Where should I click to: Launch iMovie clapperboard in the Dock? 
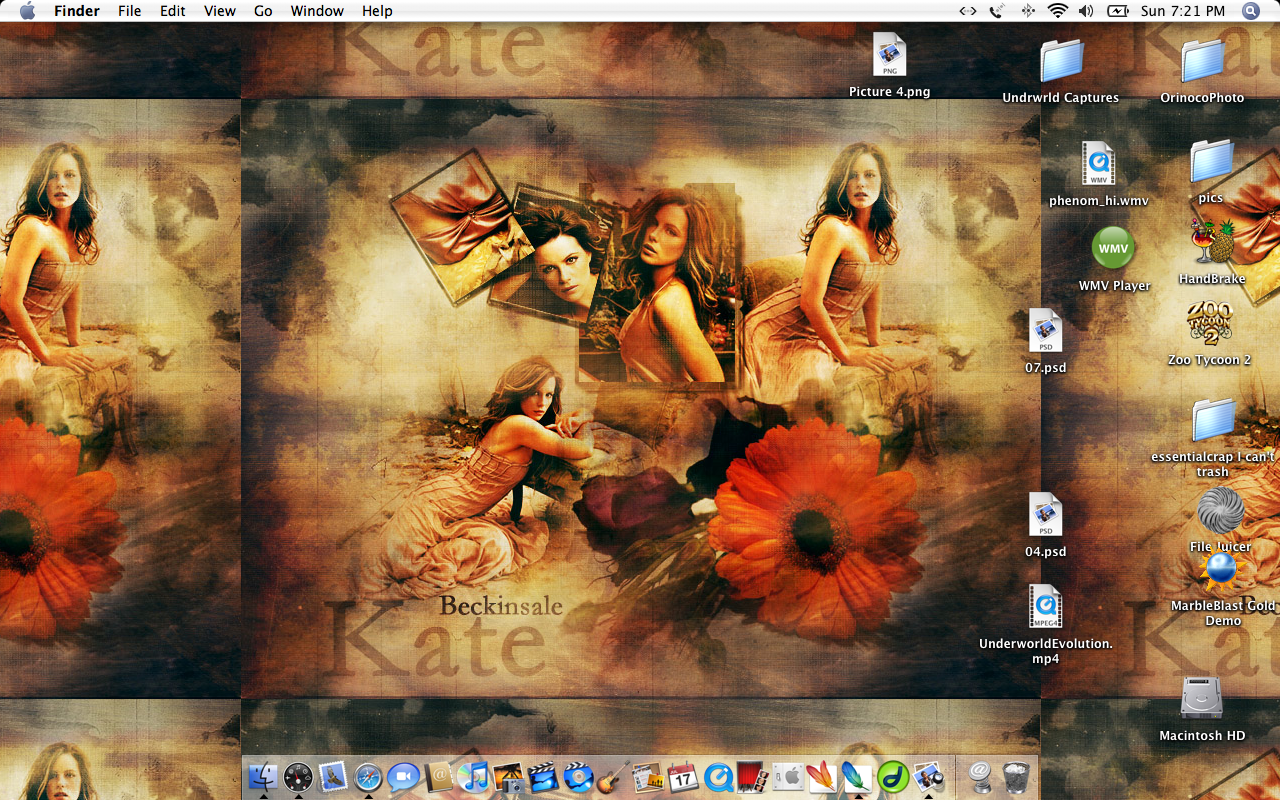pos(543,777)
